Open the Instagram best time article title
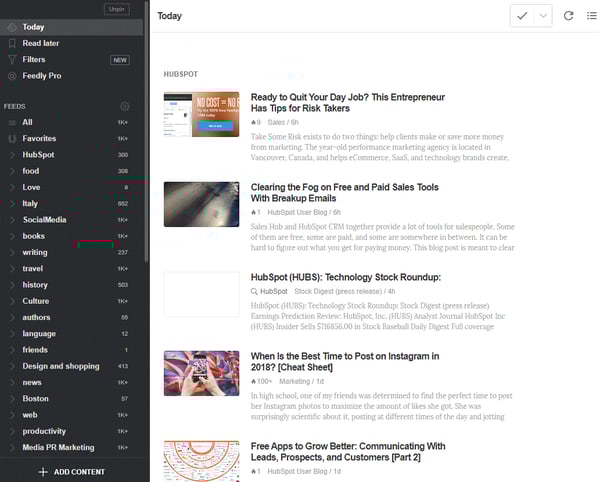The width and height of the screenshot is (600, 482). (343, 363)
